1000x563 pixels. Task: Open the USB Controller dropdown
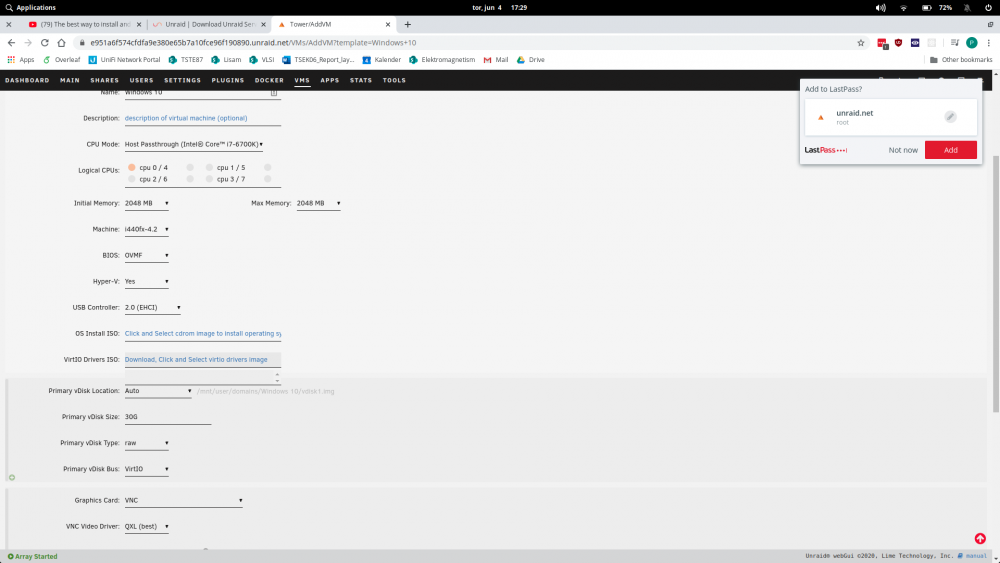(x=152, y=307)
